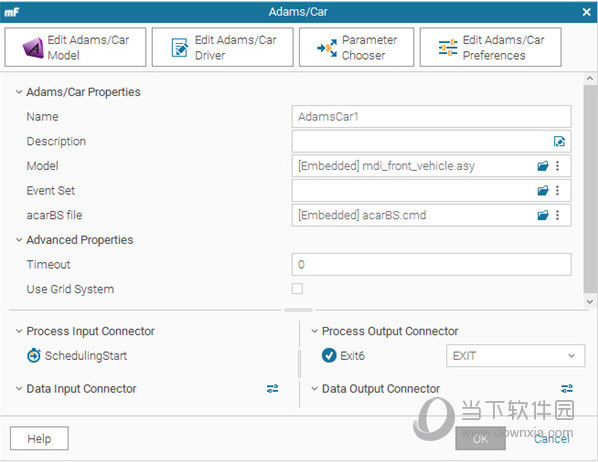
Task: Edit the Name field AdamsCar1
Action: [x=431, y=117]
